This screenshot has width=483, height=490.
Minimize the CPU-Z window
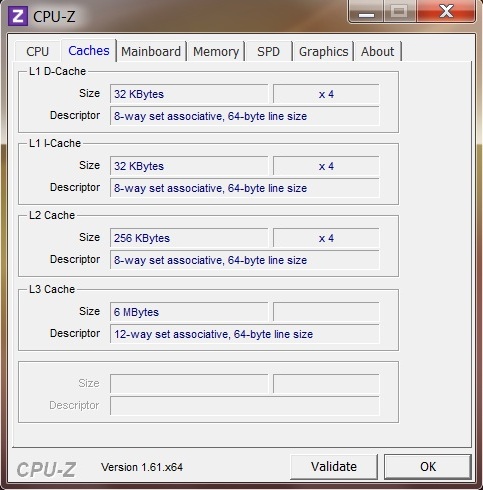[366, 12]
